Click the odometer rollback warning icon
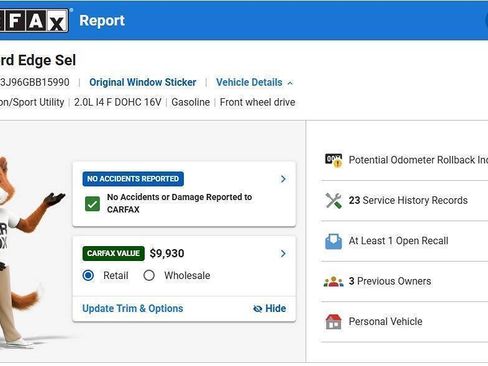 [x=334, y=160]
